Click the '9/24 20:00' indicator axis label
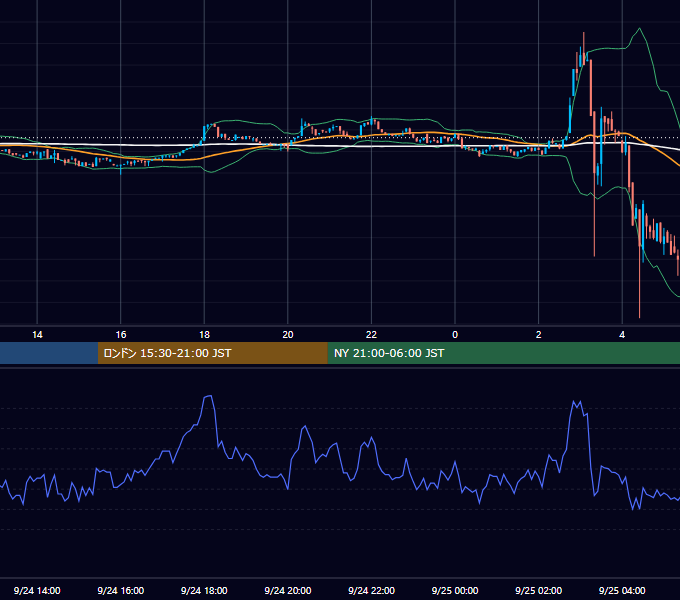This screenshot has height=600, width=680. pos(288,590)
